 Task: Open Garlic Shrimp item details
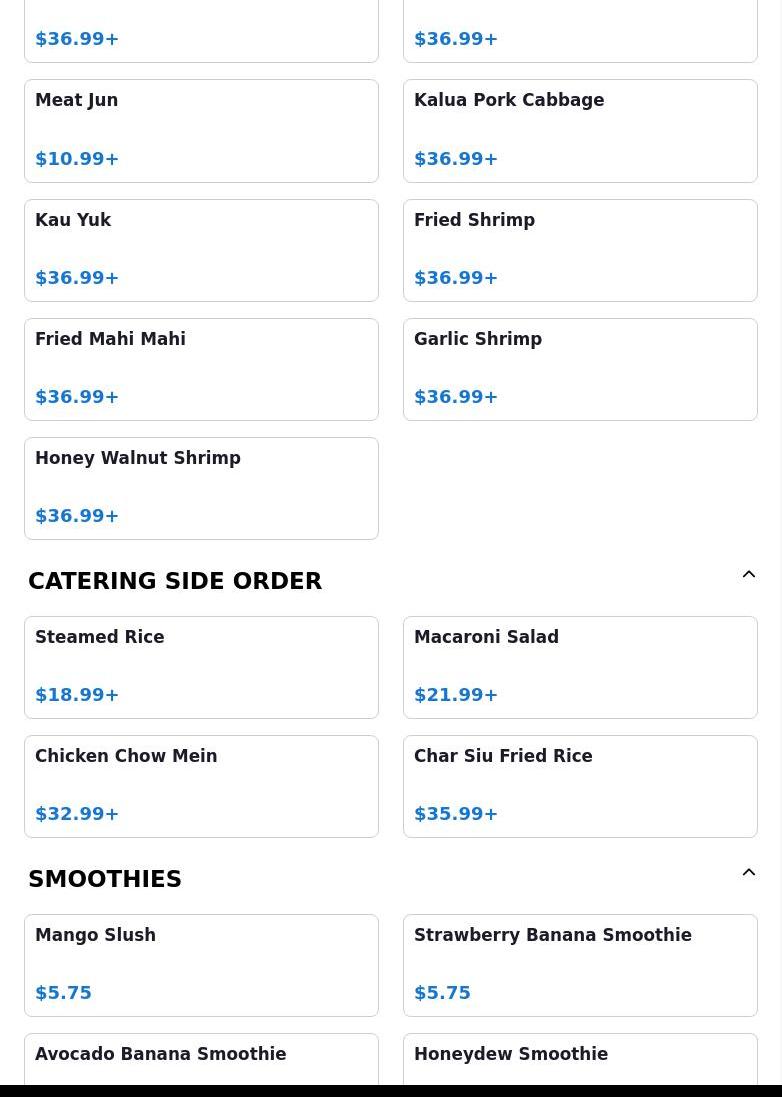[580, 369]
